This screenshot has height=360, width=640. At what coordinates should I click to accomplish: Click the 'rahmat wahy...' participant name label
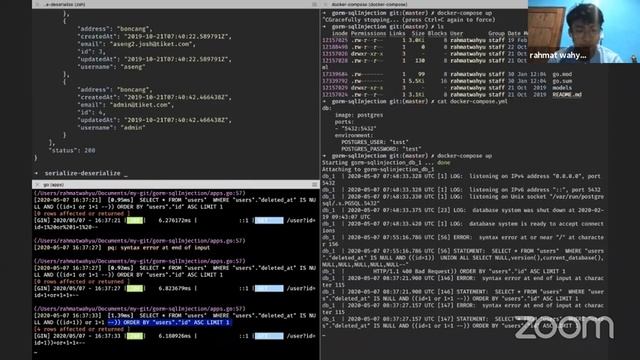558,56
